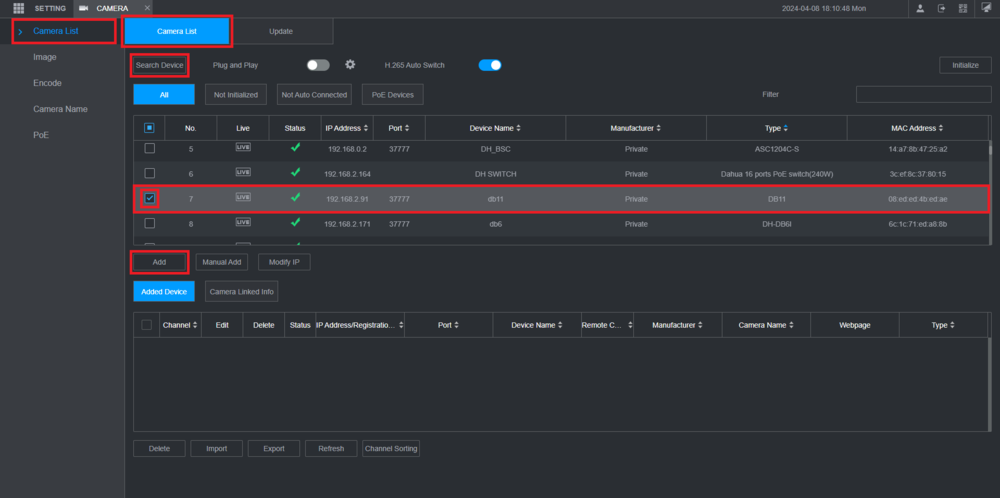
Task: Switch to the Update tab
Action: tap(281, 31)
